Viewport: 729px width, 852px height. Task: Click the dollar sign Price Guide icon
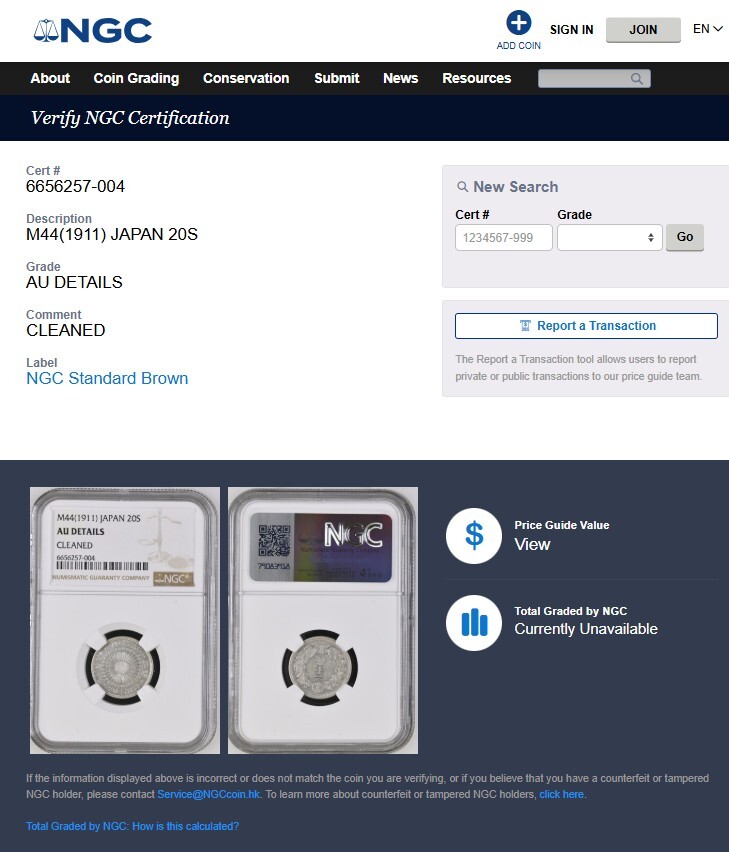(x=474, y=536)
